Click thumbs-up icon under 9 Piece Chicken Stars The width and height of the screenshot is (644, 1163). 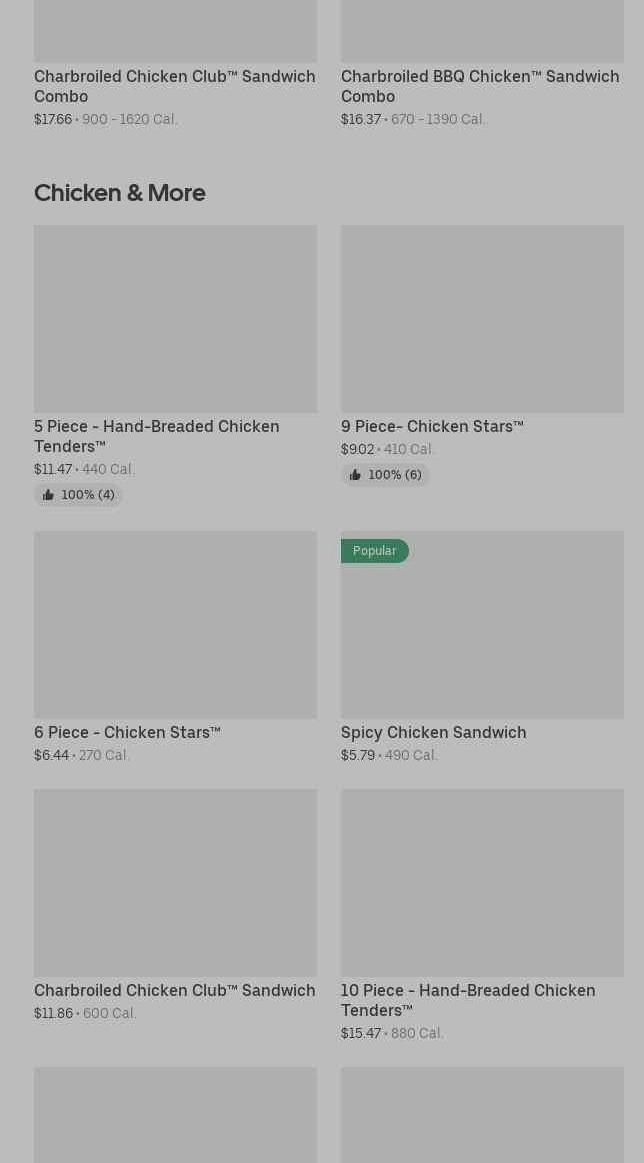(355, 475)
